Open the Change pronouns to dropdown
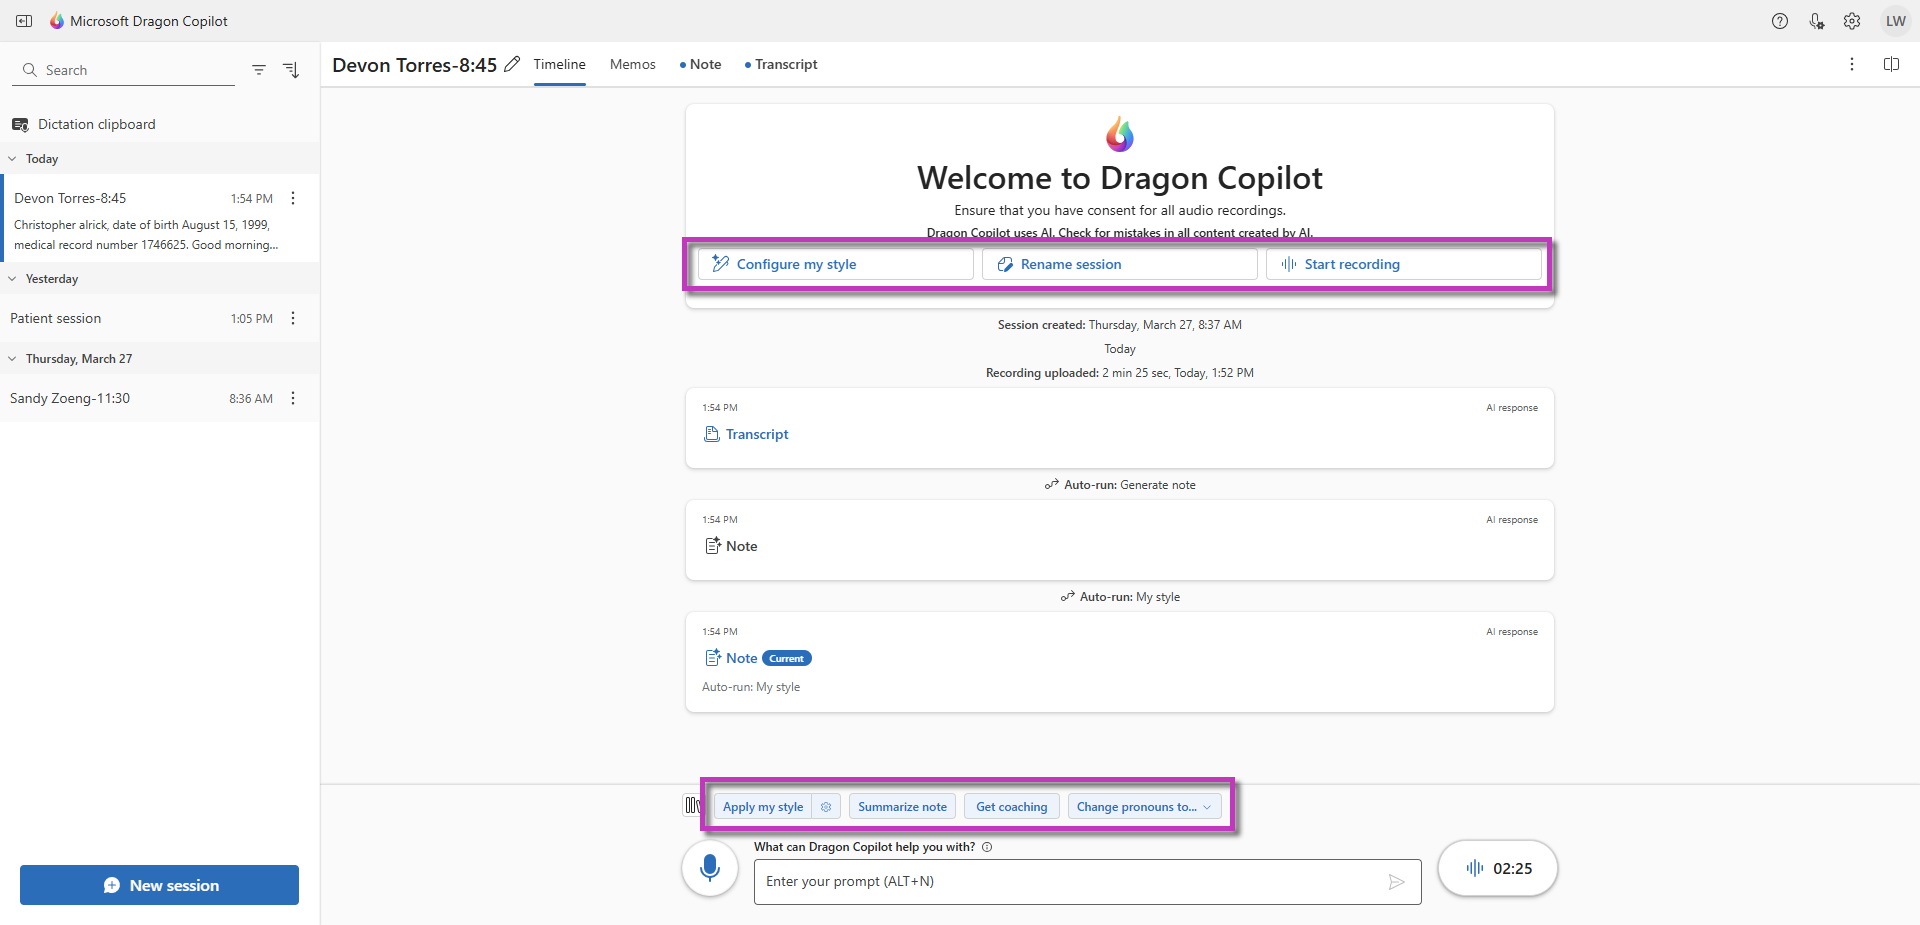 coord(1144,807)
